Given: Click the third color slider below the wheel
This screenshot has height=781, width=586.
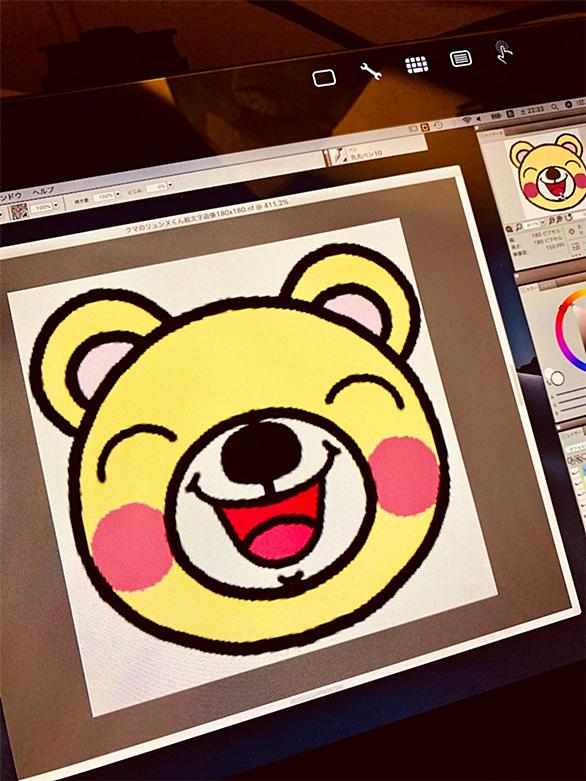Looking at the screenshot, I should pyautogui.click(x=574, y=408).
